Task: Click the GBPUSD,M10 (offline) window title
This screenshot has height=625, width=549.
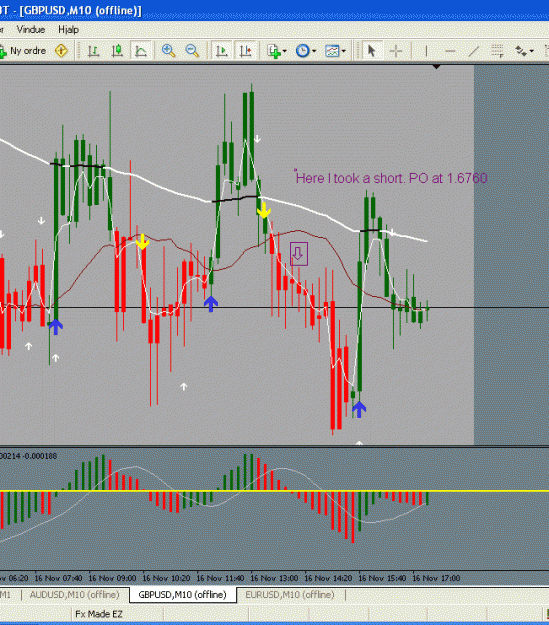Action: [80, 10]
